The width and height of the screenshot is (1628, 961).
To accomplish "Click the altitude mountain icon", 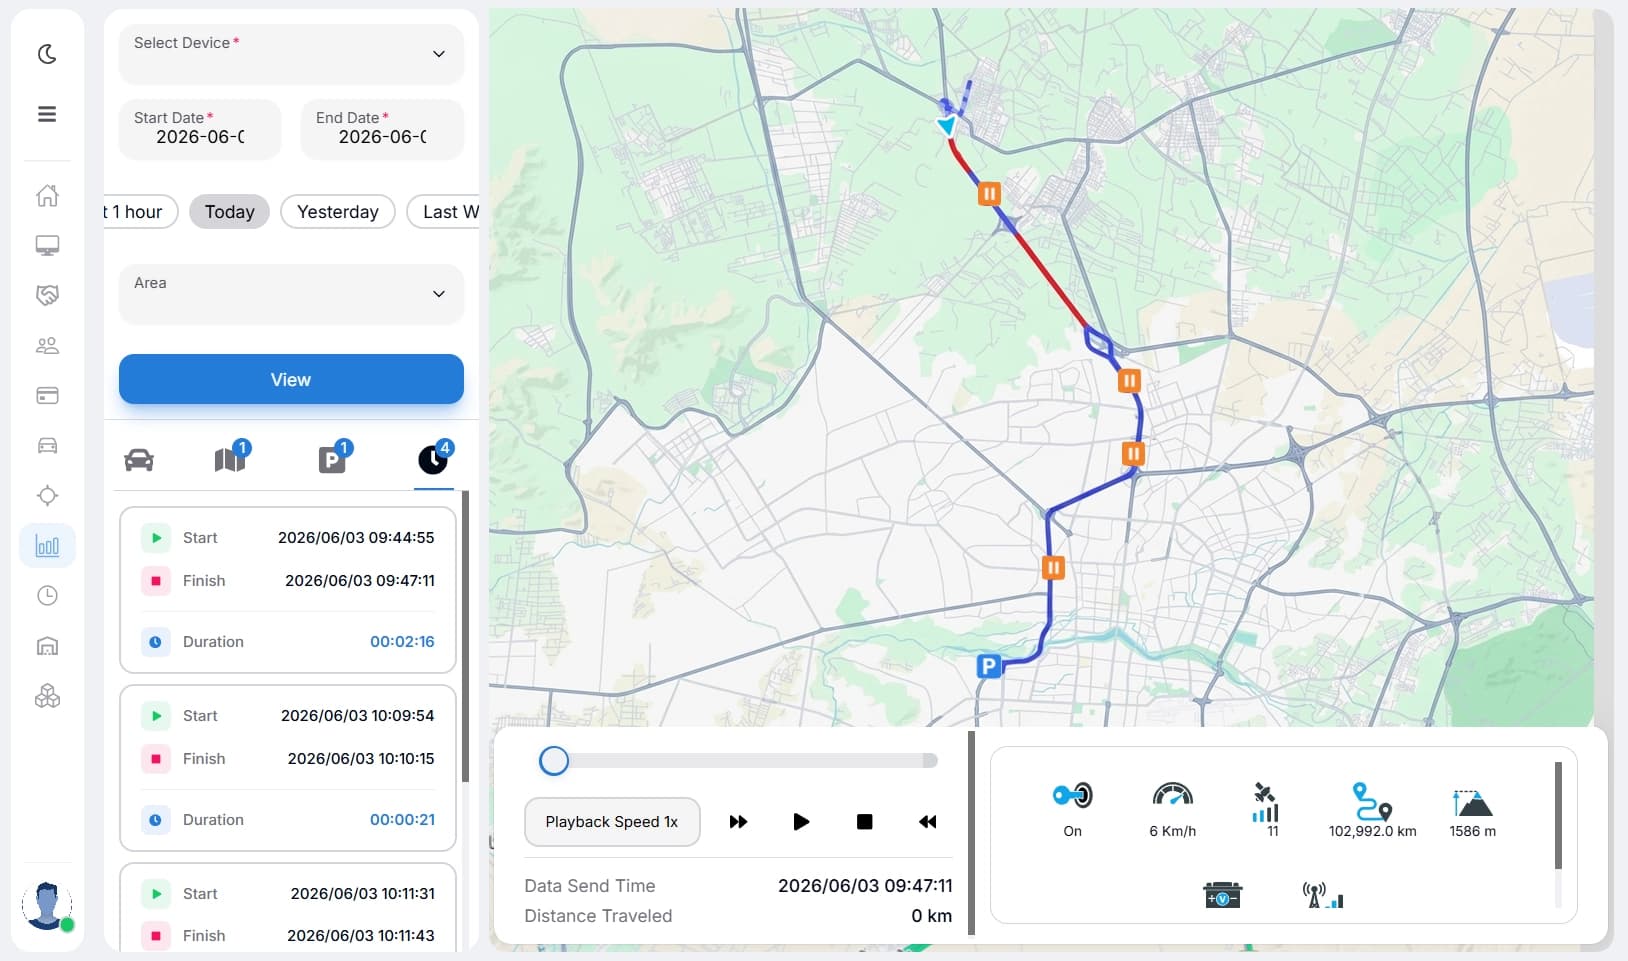I will 1472,802.
